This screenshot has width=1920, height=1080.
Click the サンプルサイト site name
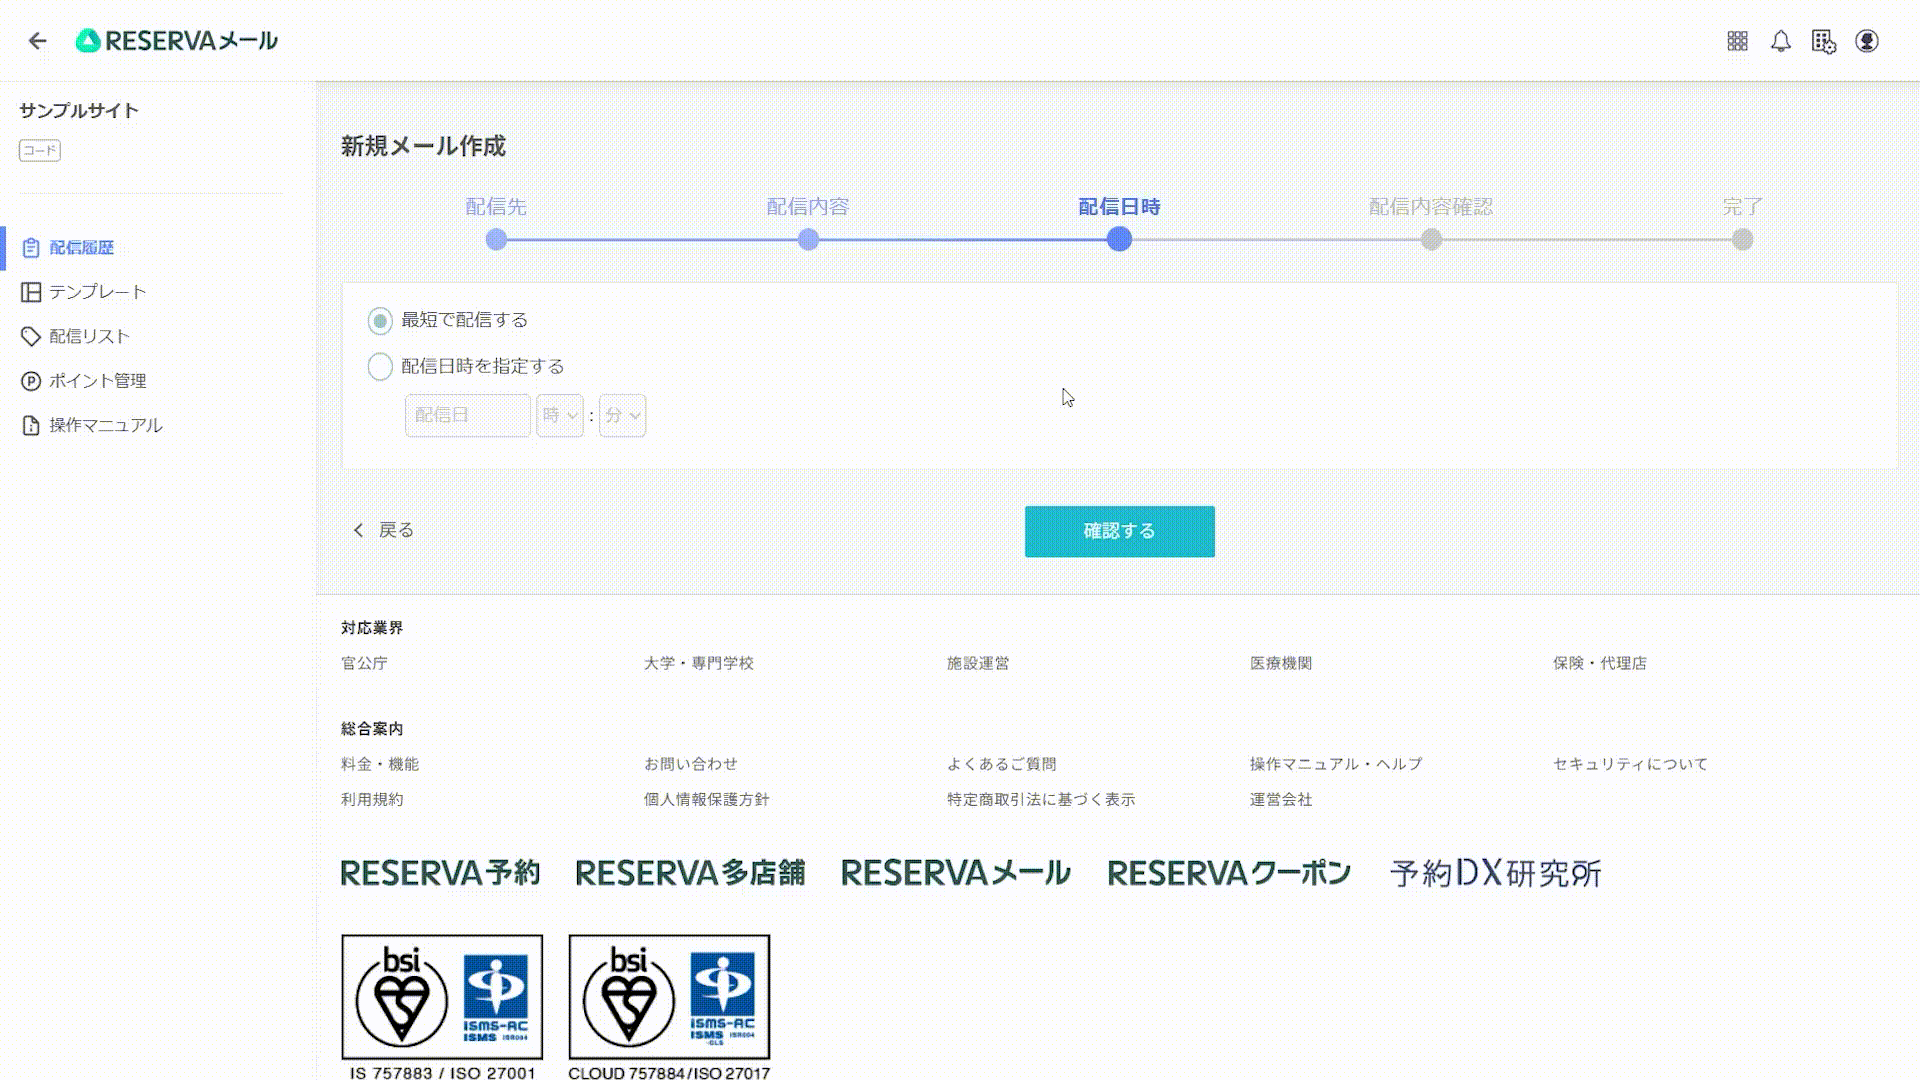pos(79,111)
